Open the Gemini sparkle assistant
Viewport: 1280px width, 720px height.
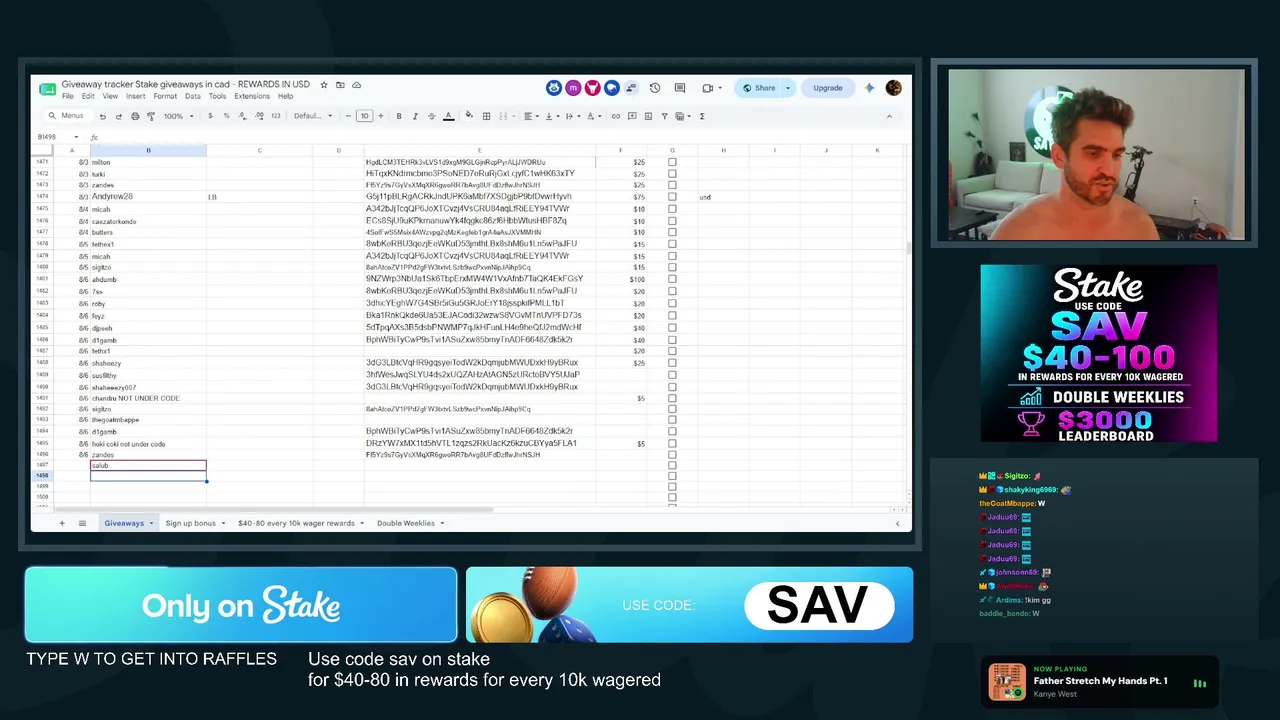coord(869,88)
